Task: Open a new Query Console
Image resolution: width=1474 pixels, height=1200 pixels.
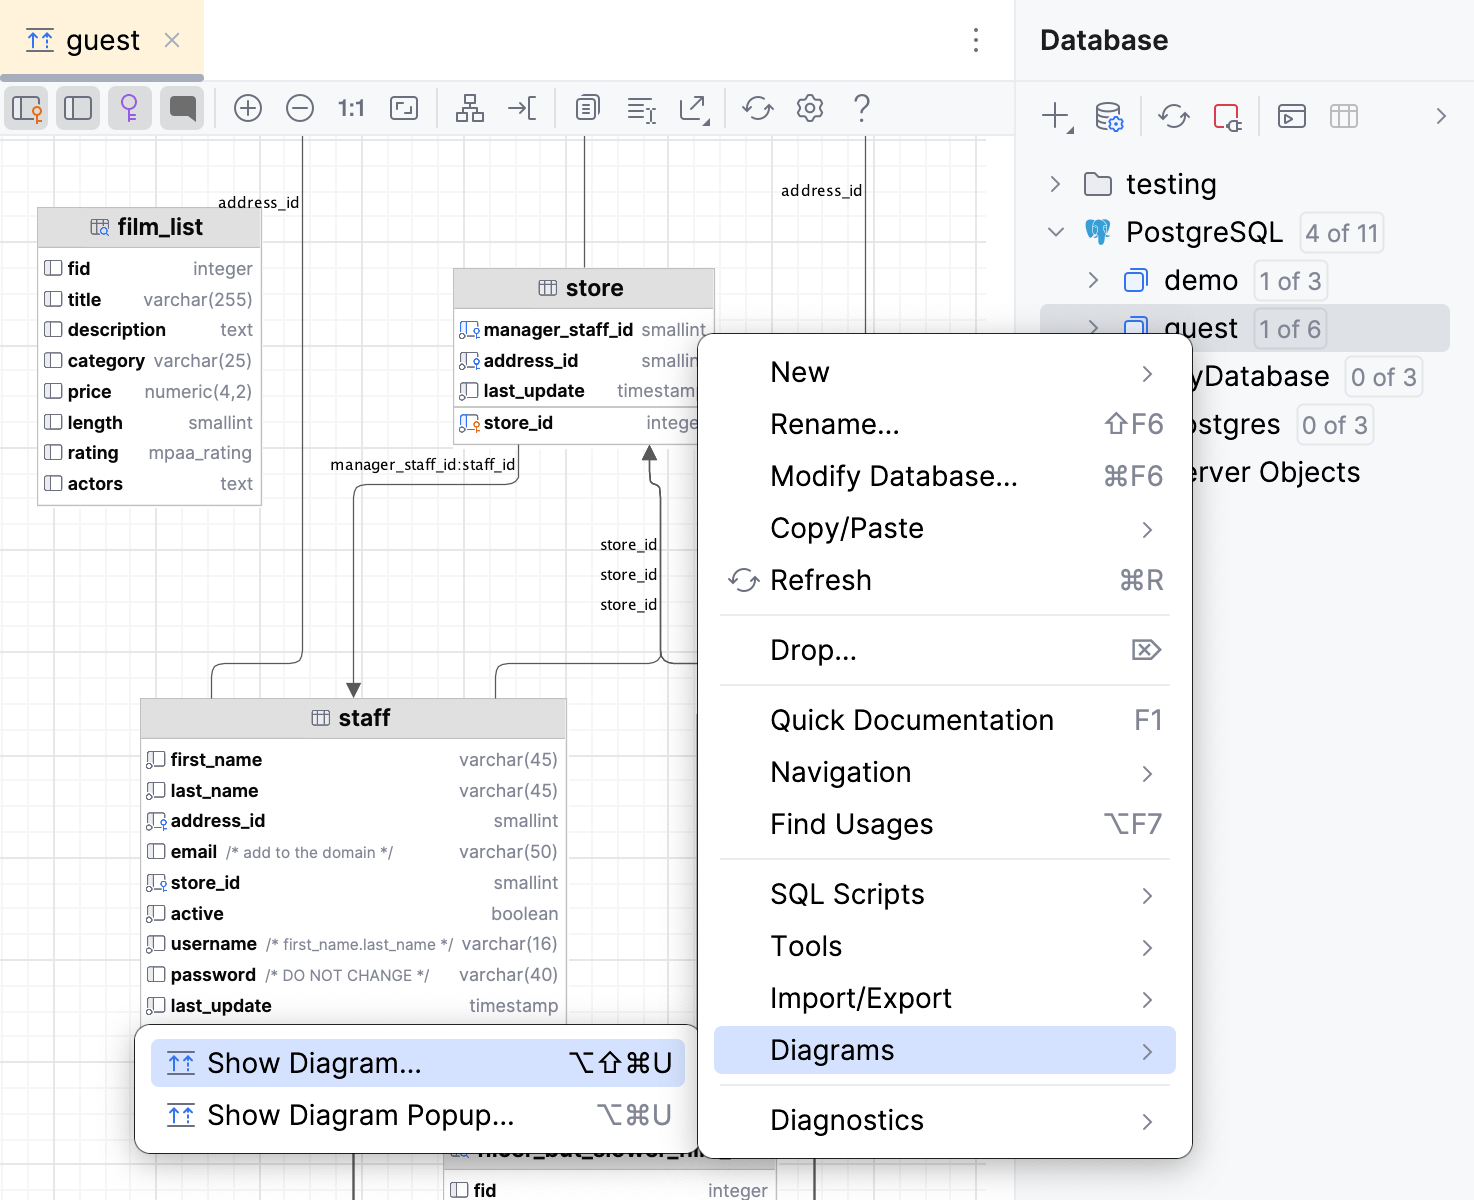Action: [1291, 116]
